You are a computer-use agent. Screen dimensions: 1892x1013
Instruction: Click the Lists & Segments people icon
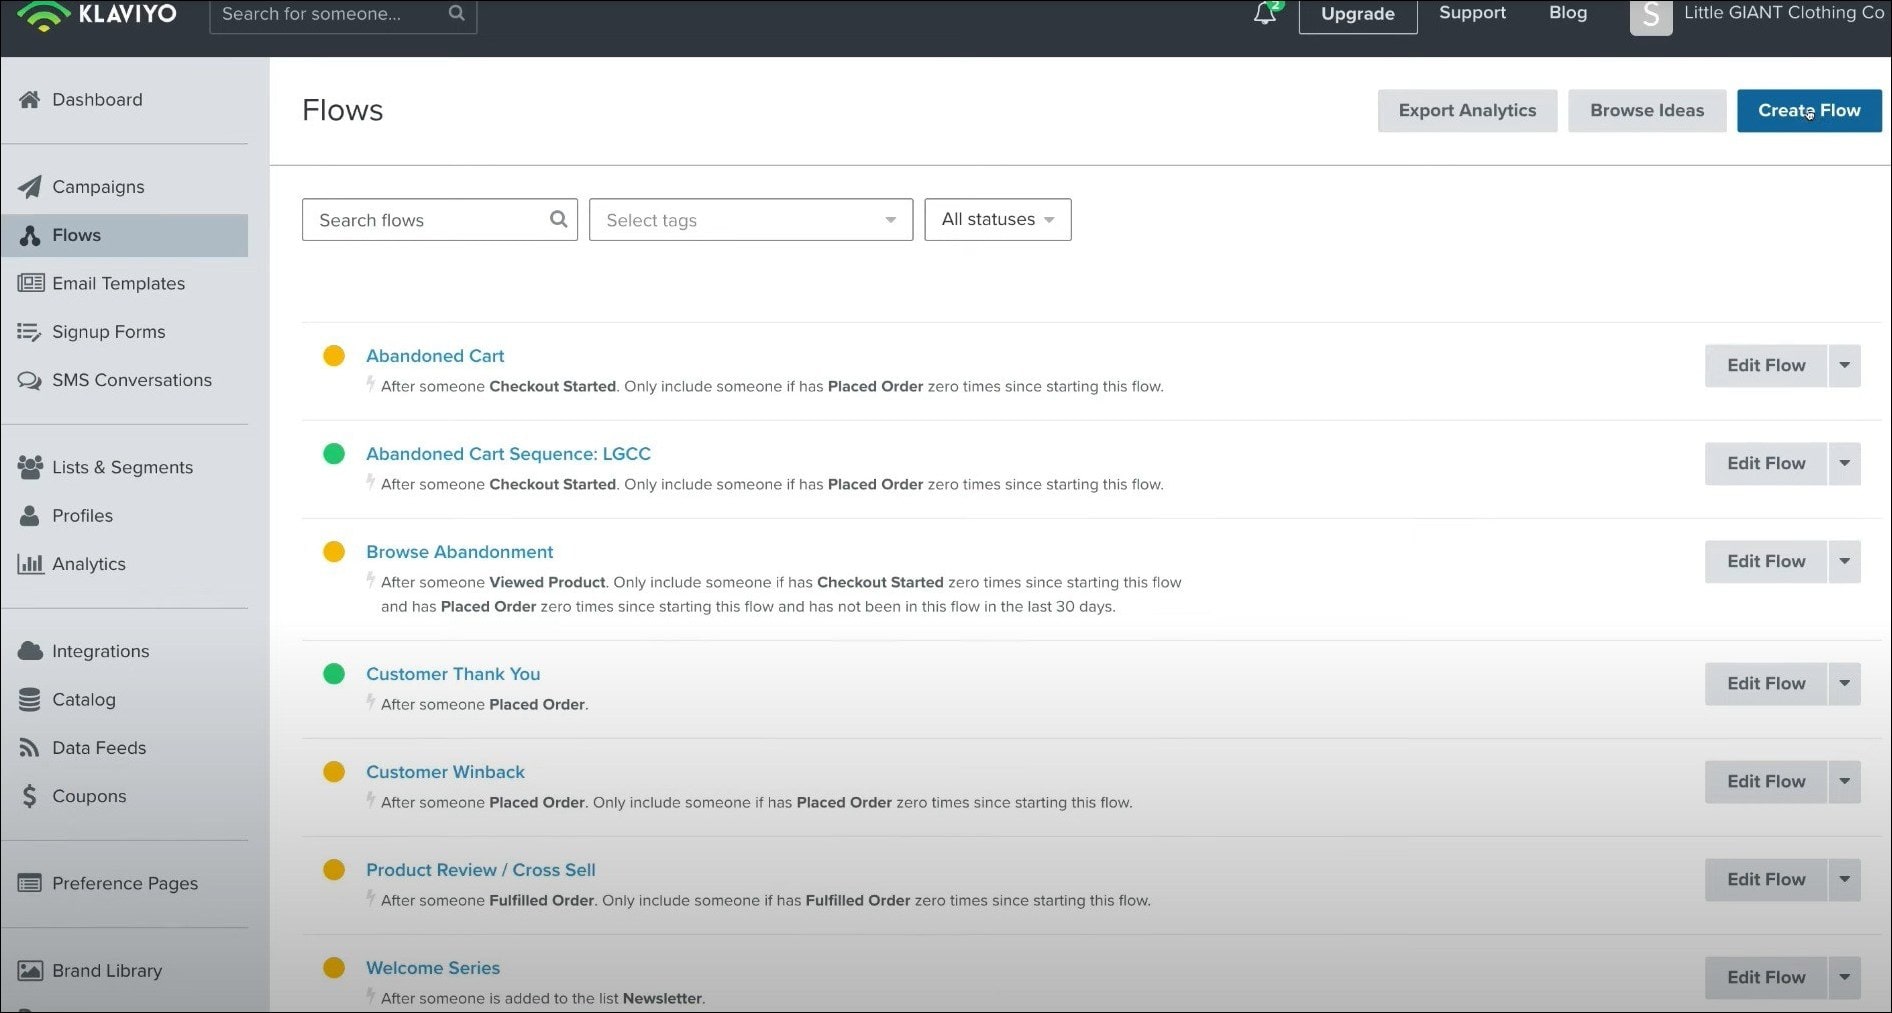click(x=30, y=467)
